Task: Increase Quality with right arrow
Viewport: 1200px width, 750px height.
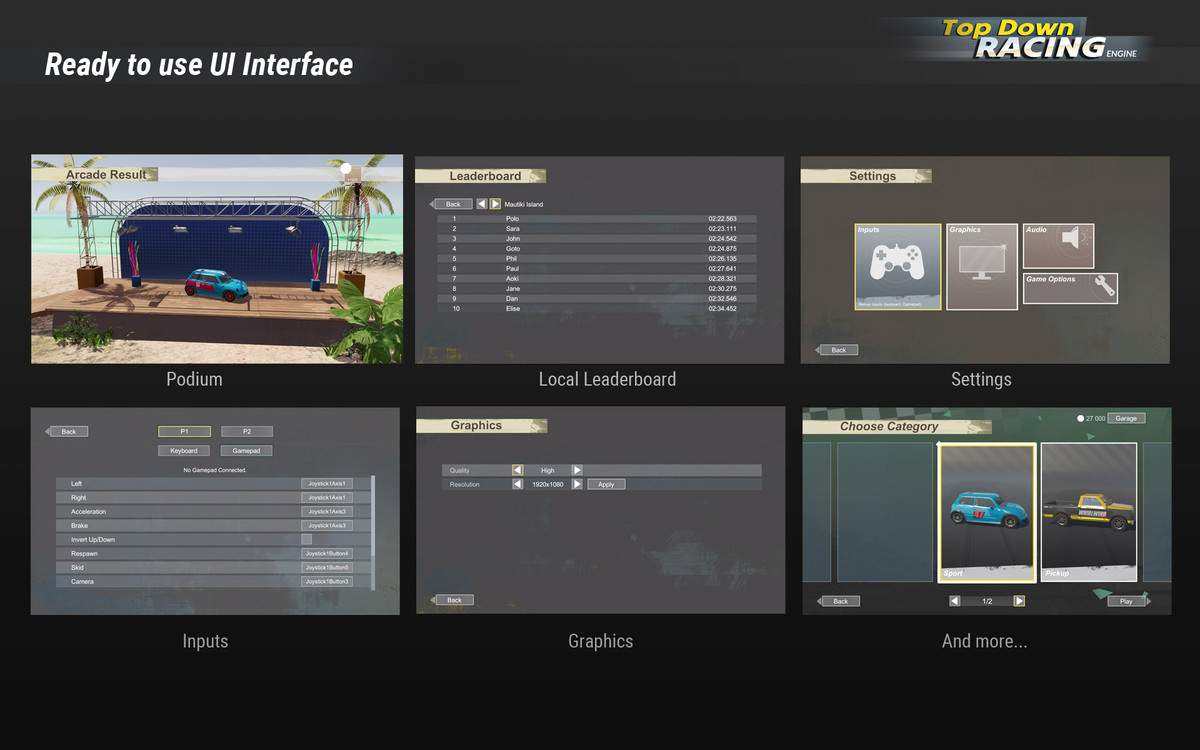Action: tap(577, 470)
